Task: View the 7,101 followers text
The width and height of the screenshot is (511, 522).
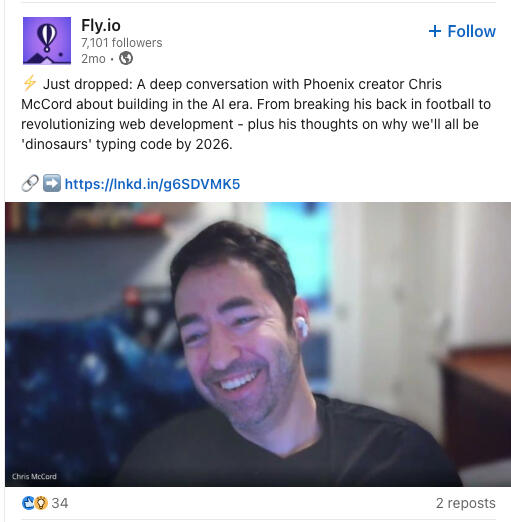Action: click(122, 43)
